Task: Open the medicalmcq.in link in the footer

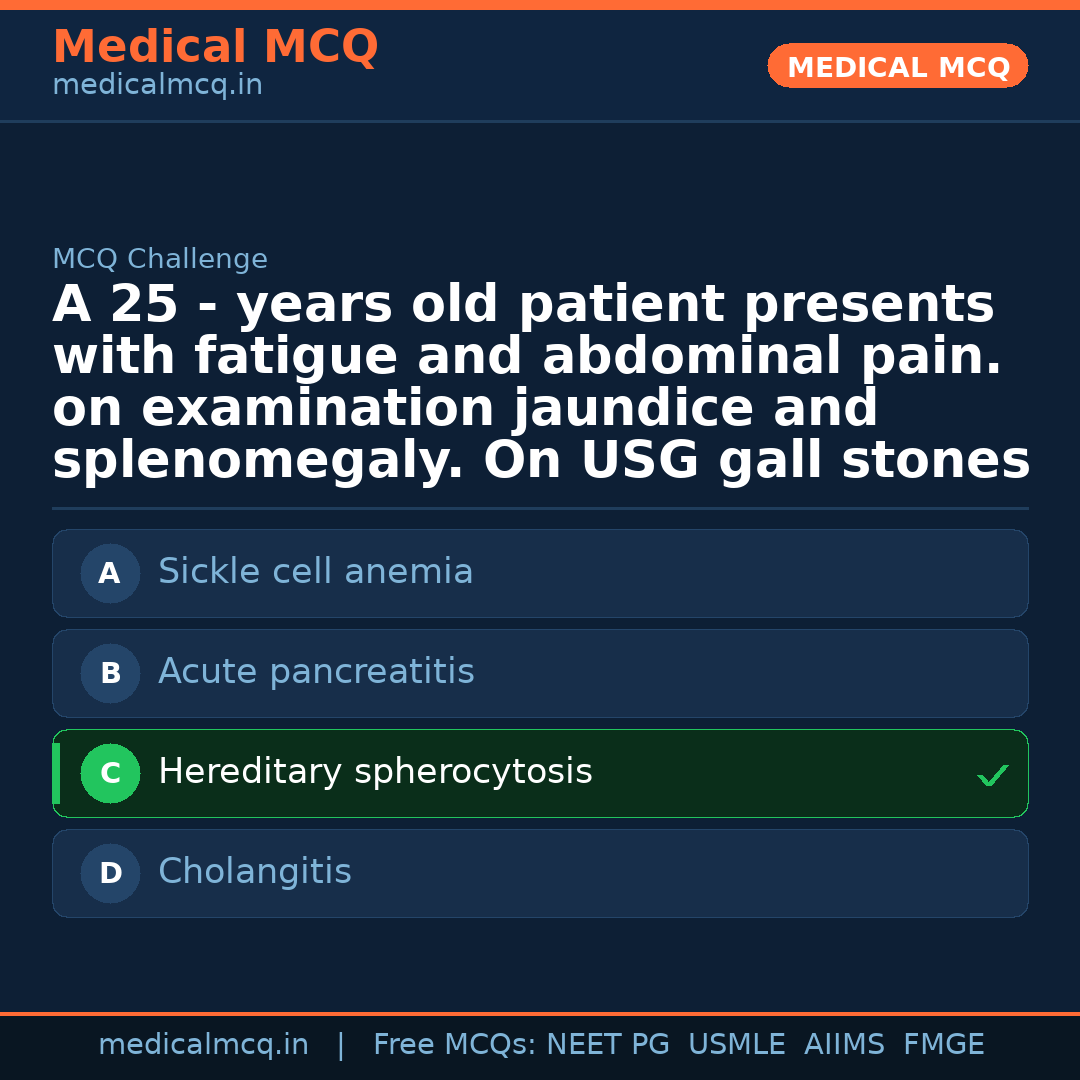Action: pos(203,1045)
